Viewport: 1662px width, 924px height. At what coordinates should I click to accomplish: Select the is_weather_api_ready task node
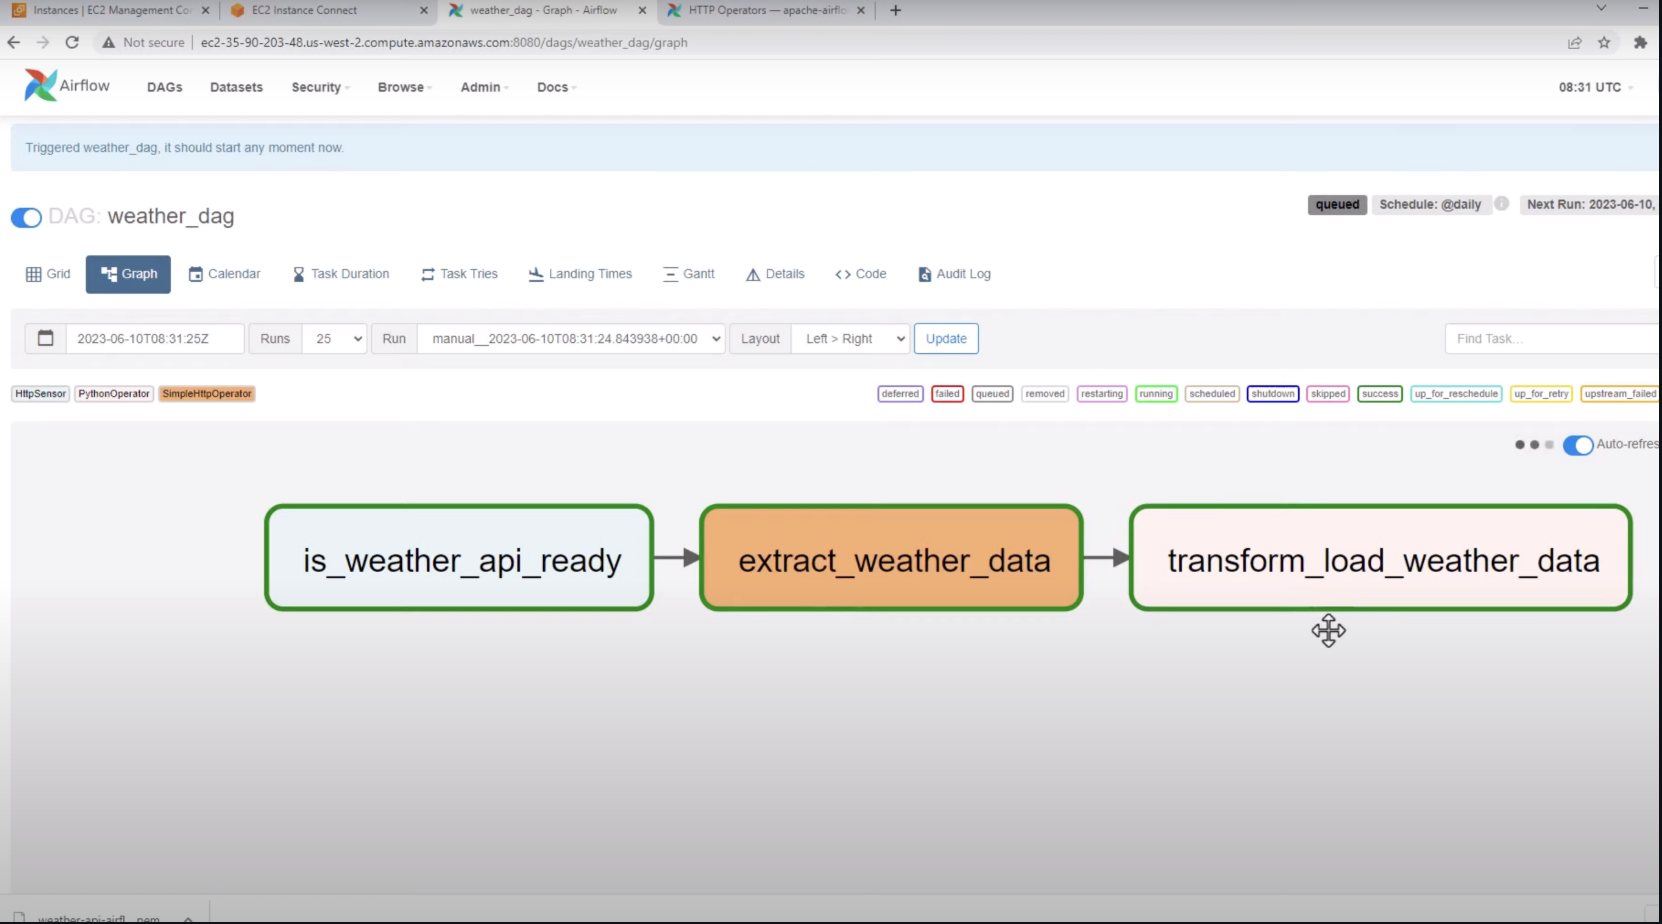459,558
